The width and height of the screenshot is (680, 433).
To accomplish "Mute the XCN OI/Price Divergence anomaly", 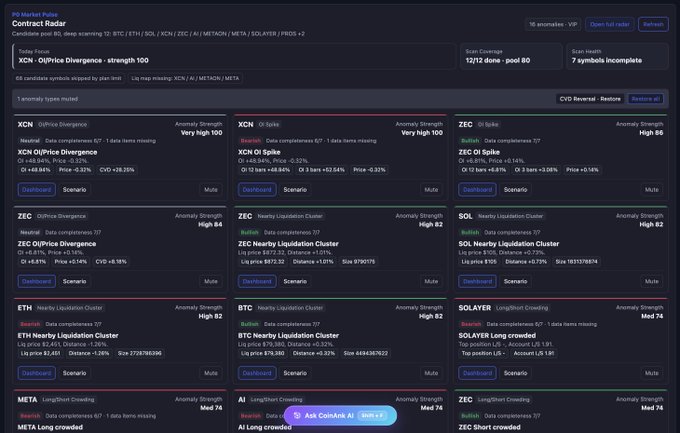I will 211,190.
